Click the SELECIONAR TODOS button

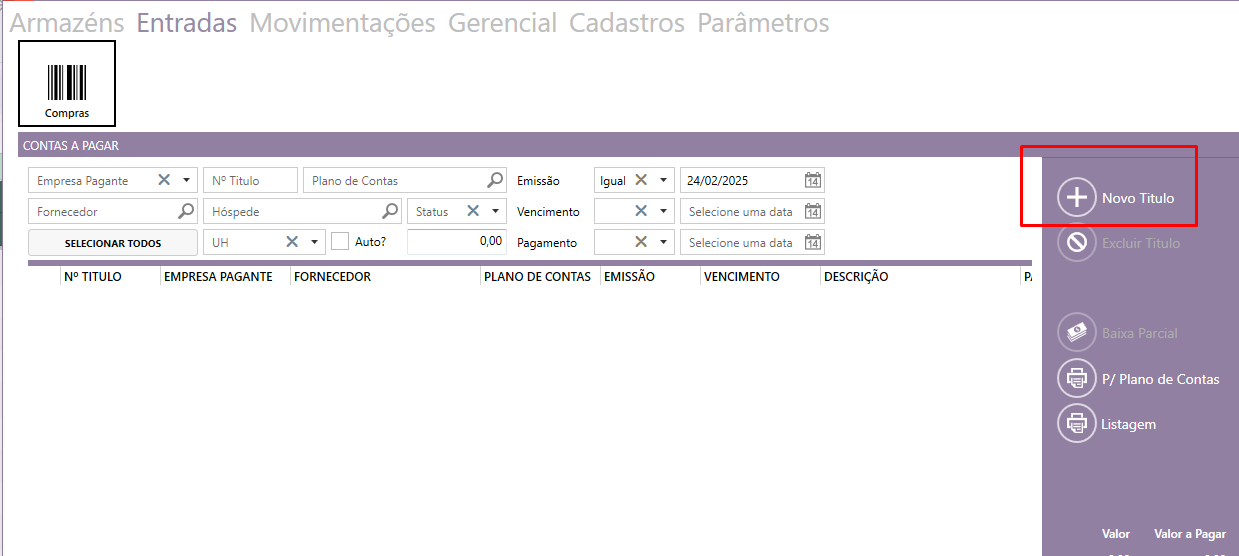113,243
